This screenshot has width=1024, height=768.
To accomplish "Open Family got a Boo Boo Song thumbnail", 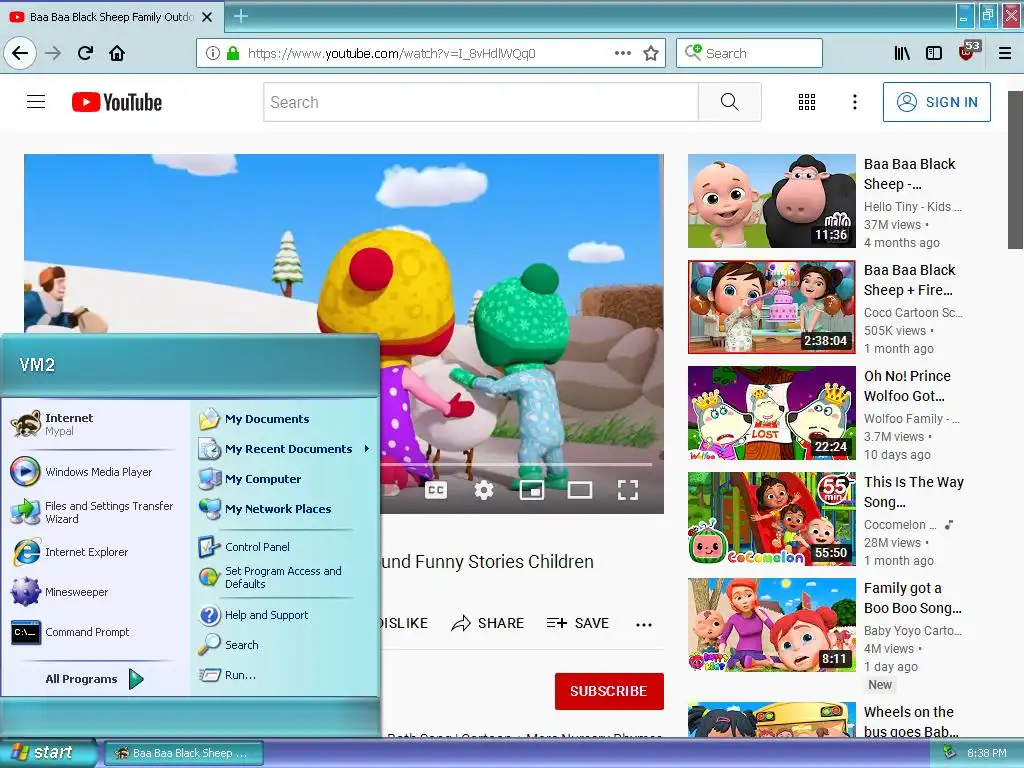I will click(x=771, y=625).
